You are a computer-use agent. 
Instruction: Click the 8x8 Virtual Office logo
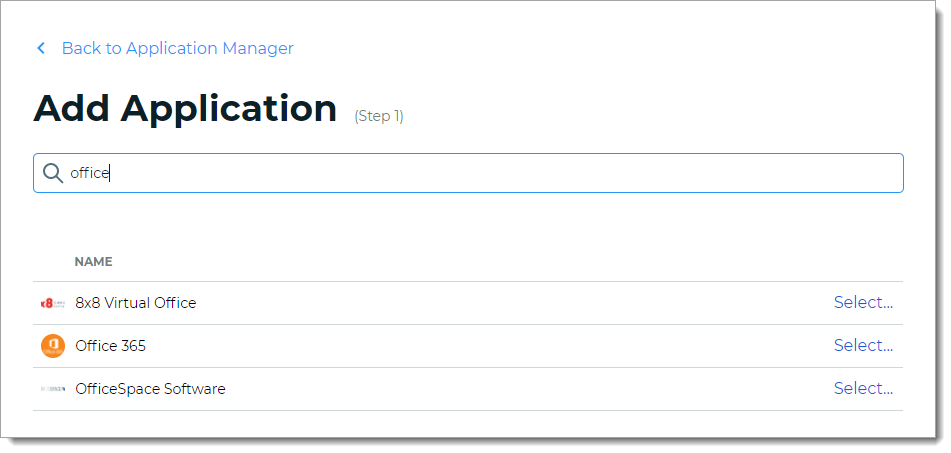pyautogui.click(x=53, y=303)
